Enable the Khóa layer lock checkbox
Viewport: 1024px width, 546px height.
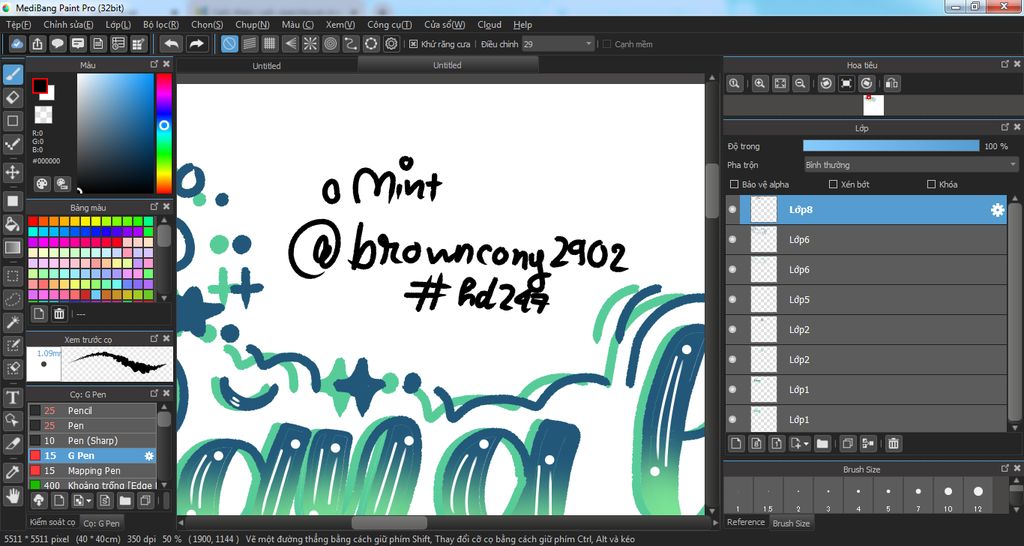click(931, 184)
